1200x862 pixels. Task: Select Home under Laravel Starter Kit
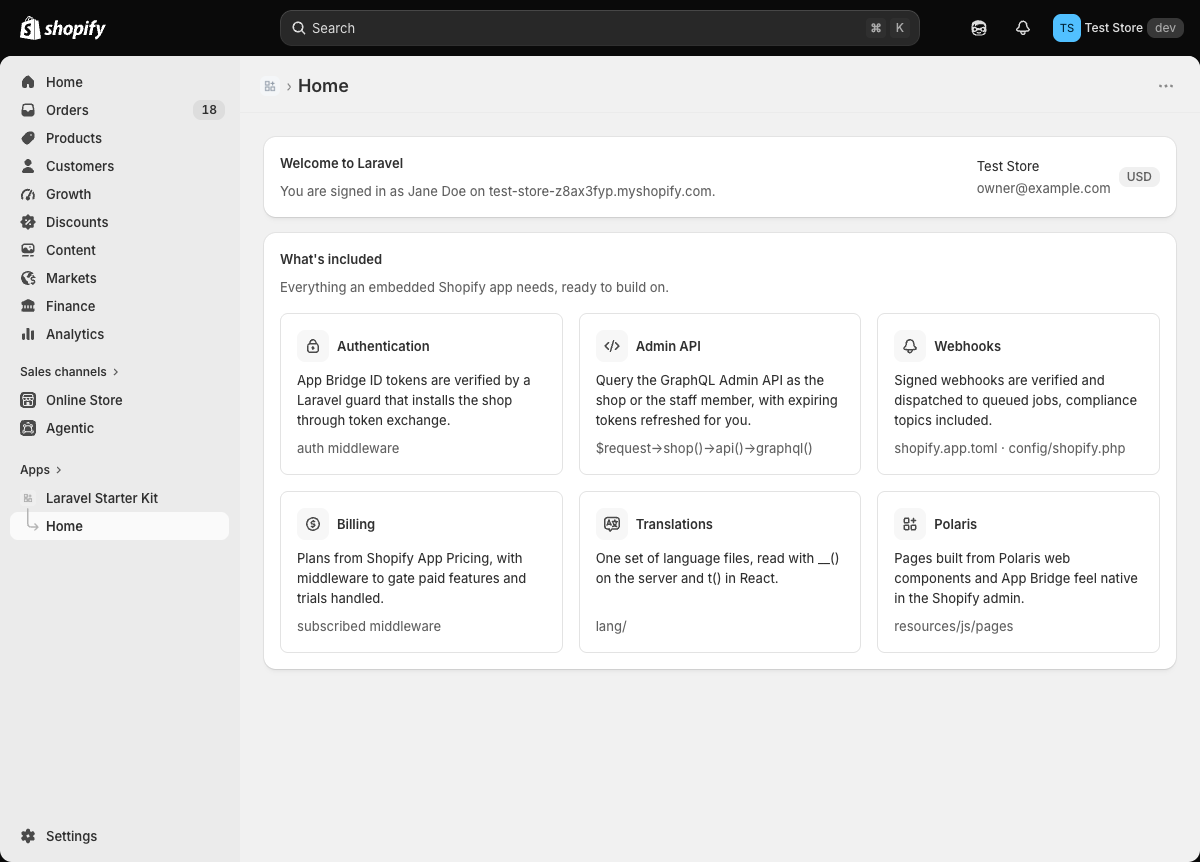[120, 526]
